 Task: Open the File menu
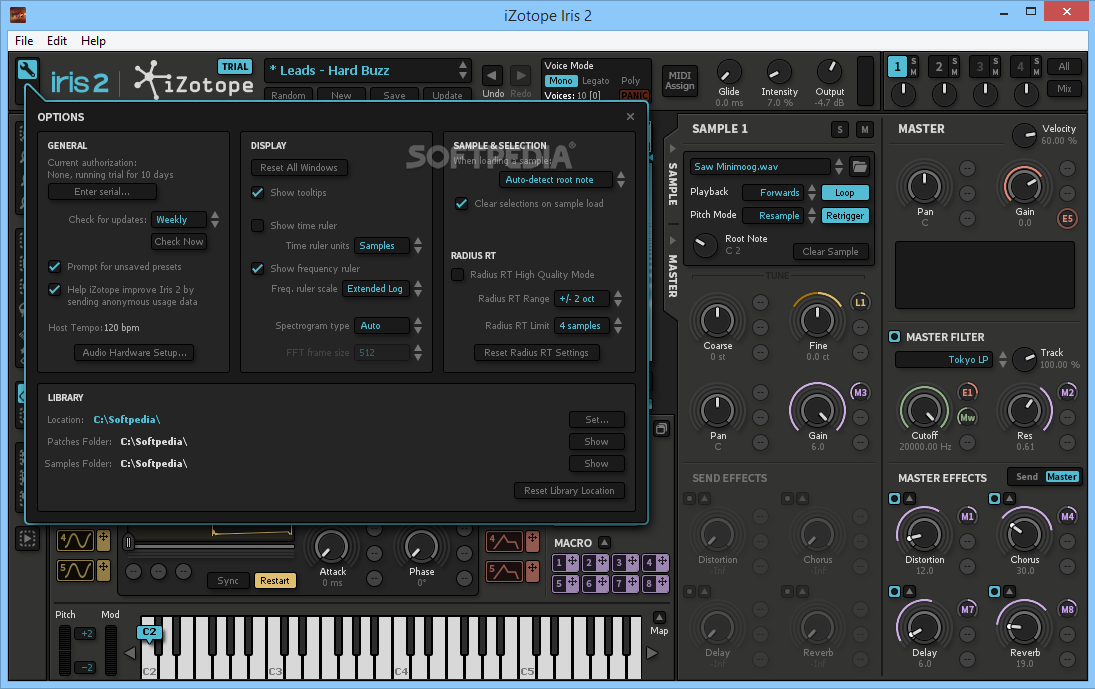24,40
